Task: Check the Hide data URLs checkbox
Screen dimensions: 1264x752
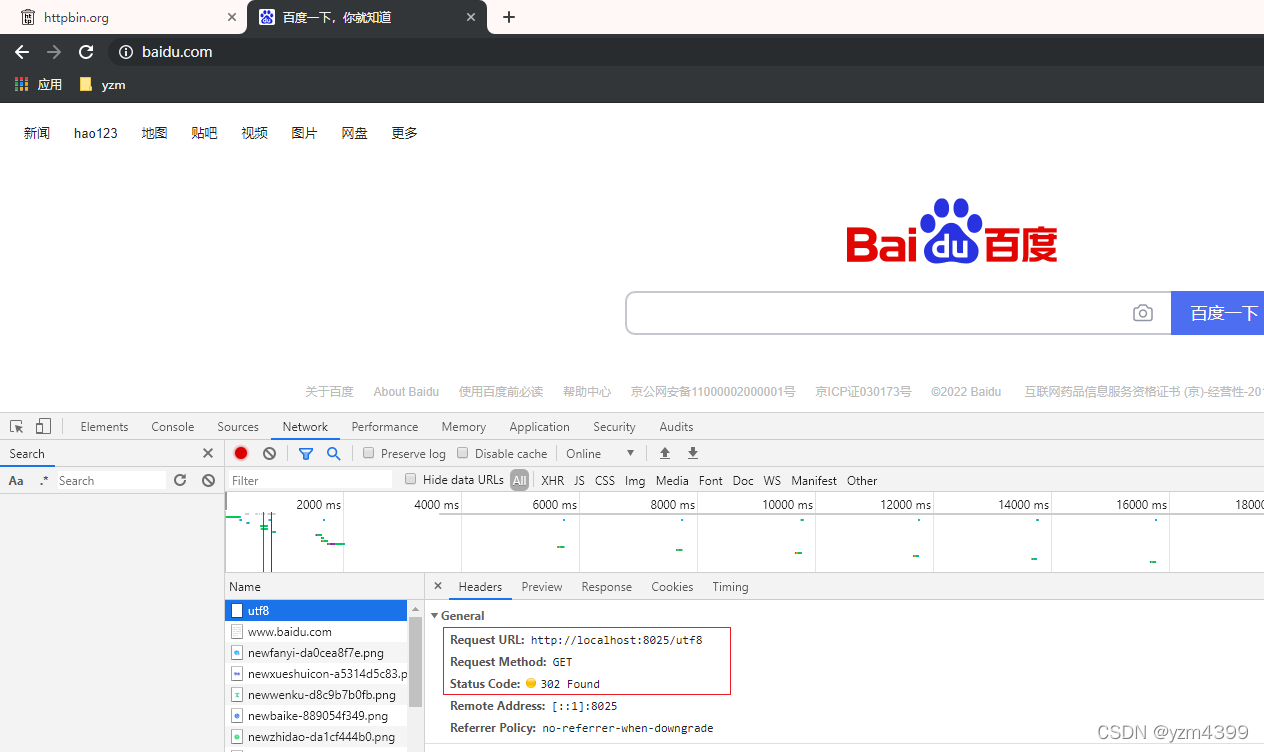Action: tap(410, 480)
